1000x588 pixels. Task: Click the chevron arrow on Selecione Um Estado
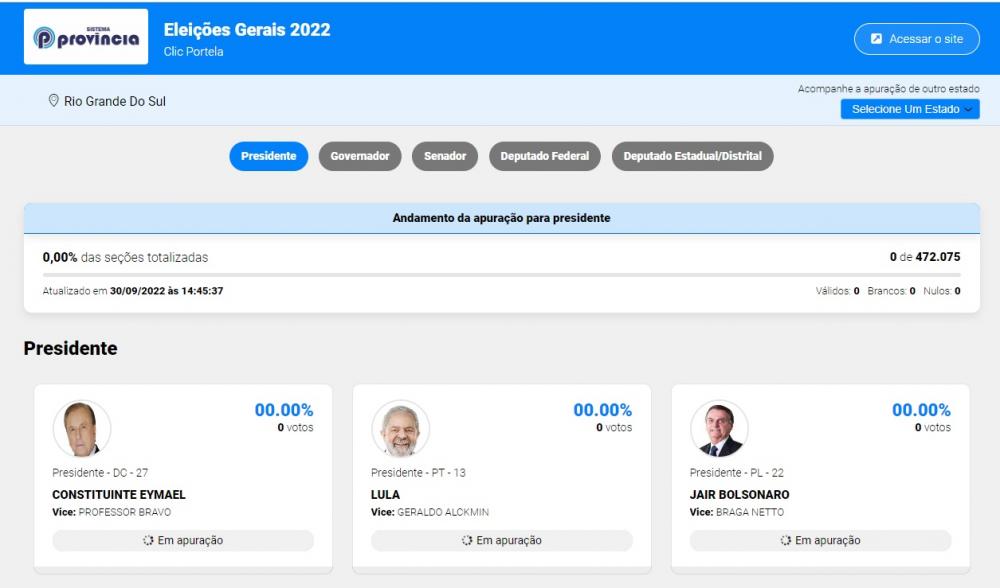(968, 110)
